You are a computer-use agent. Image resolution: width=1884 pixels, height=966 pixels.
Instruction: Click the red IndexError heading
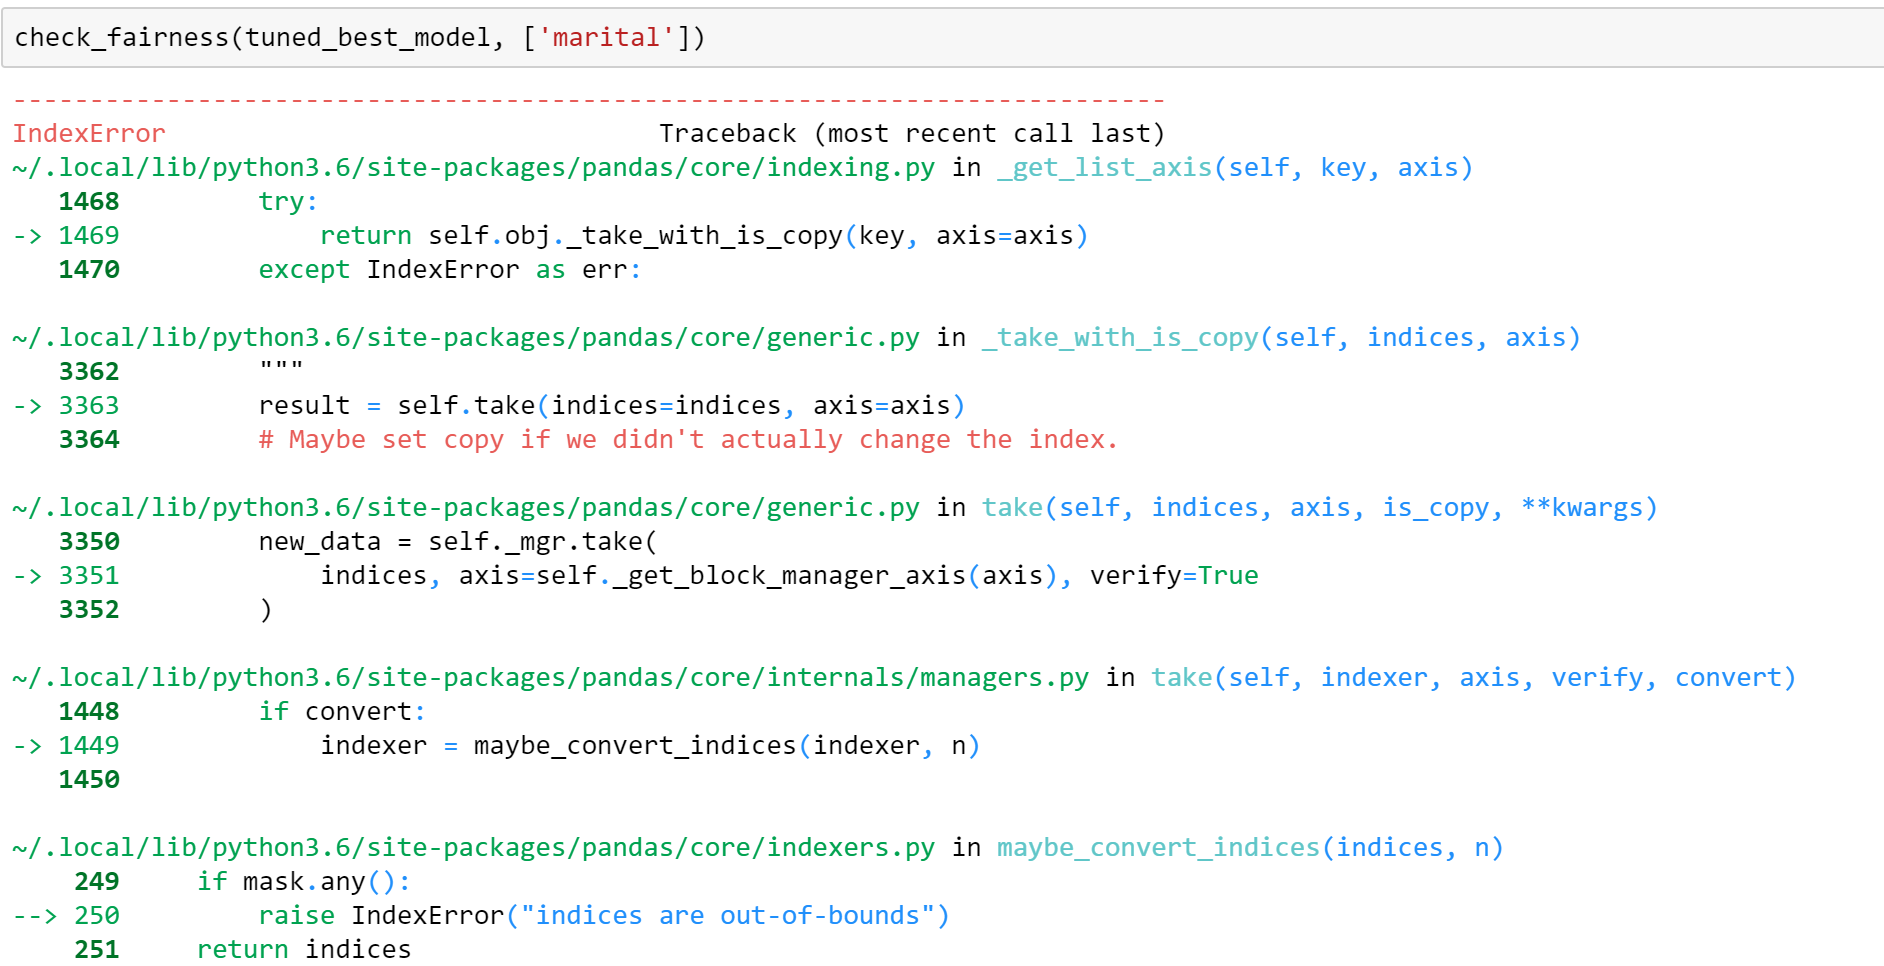point(89,134)
